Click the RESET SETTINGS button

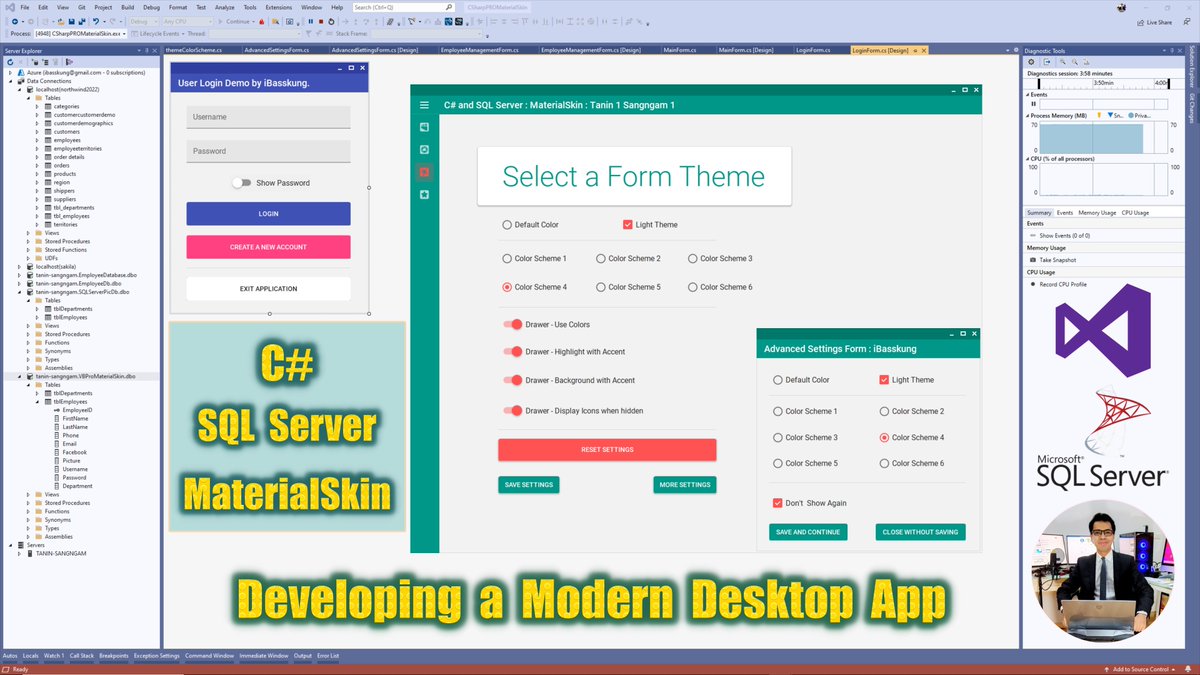click(607, 450)
